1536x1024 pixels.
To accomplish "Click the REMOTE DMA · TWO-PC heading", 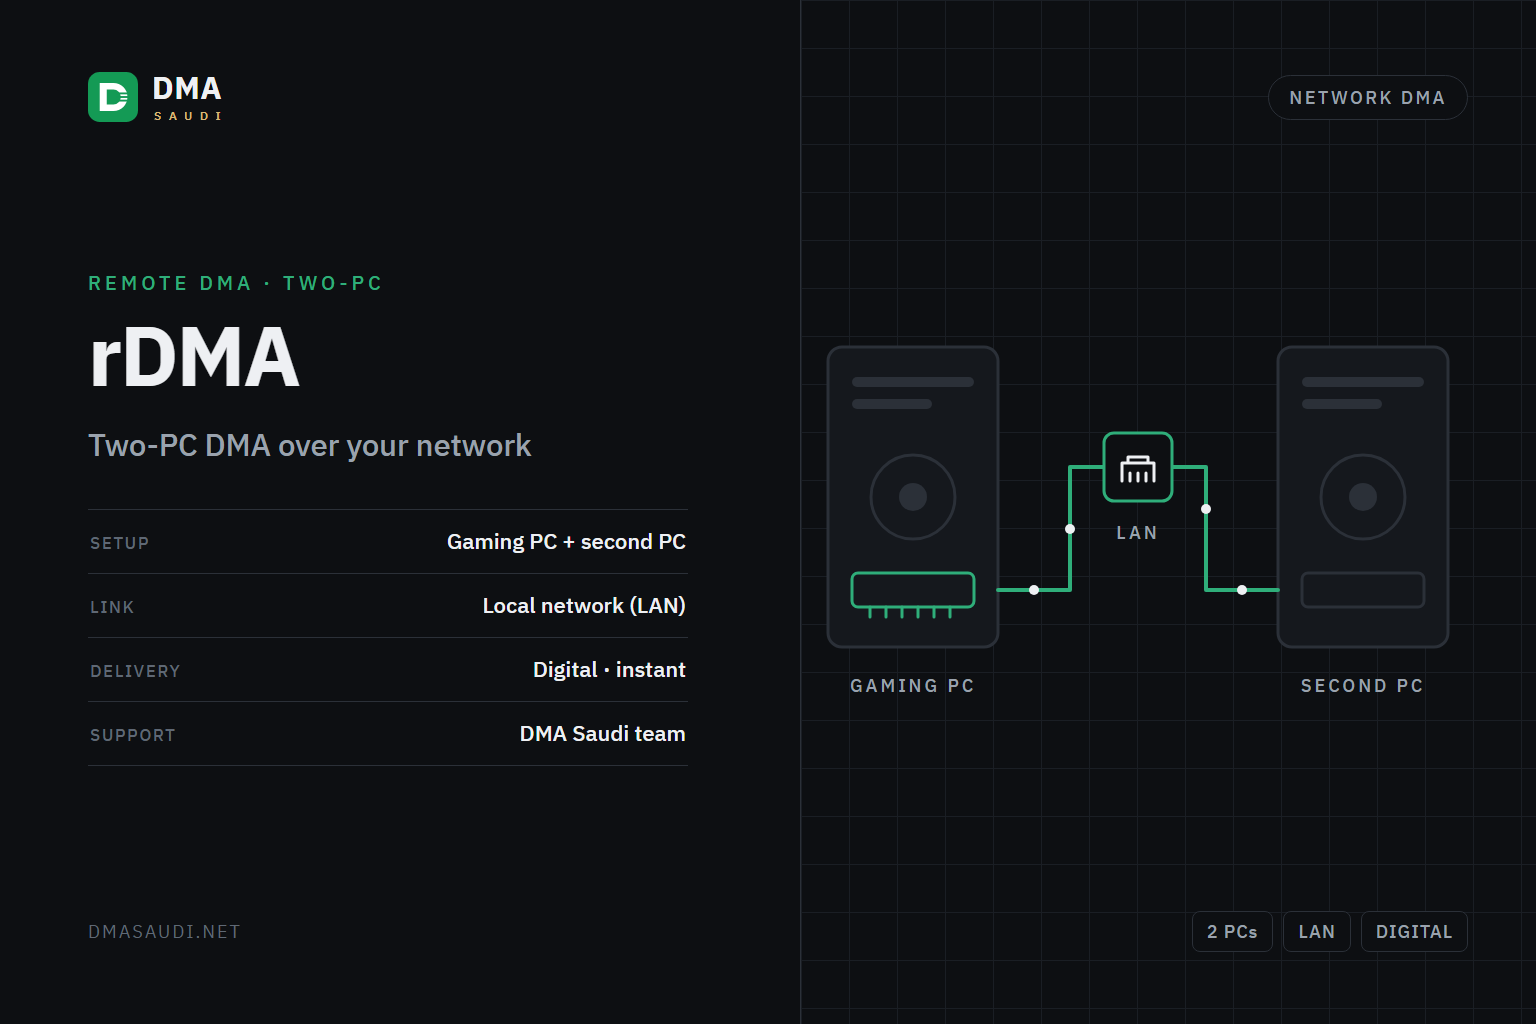I will point(235,283).
